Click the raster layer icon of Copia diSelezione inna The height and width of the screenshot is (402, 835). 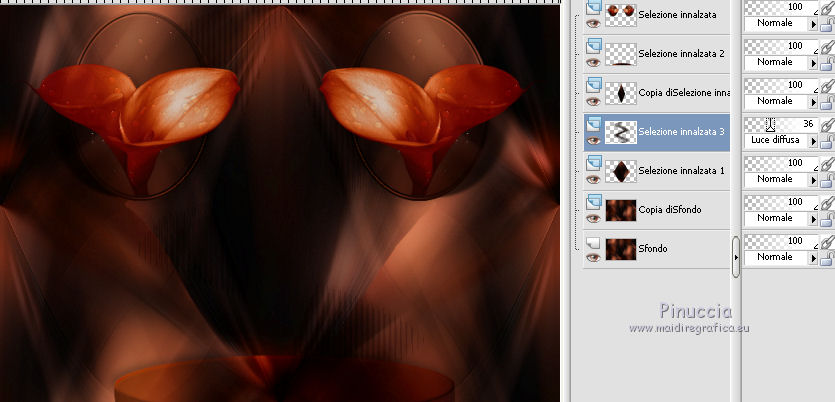593,86
